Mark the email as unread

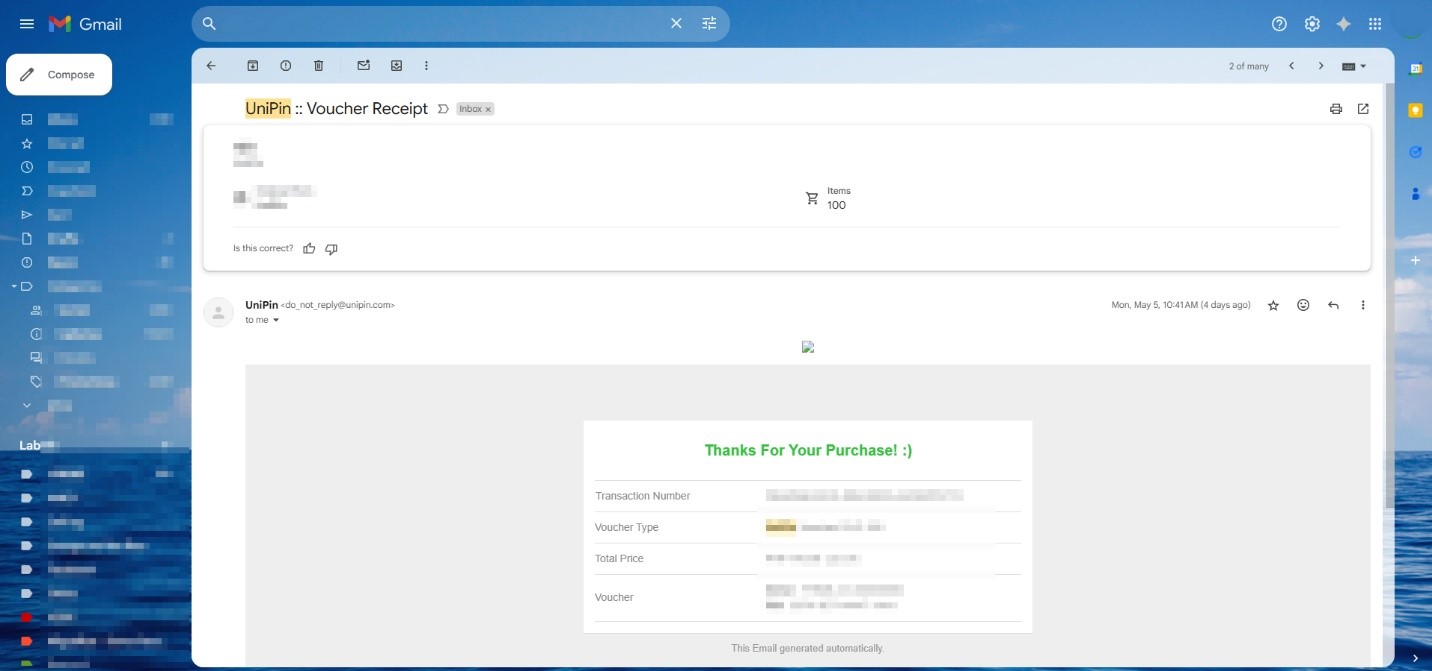362,65
